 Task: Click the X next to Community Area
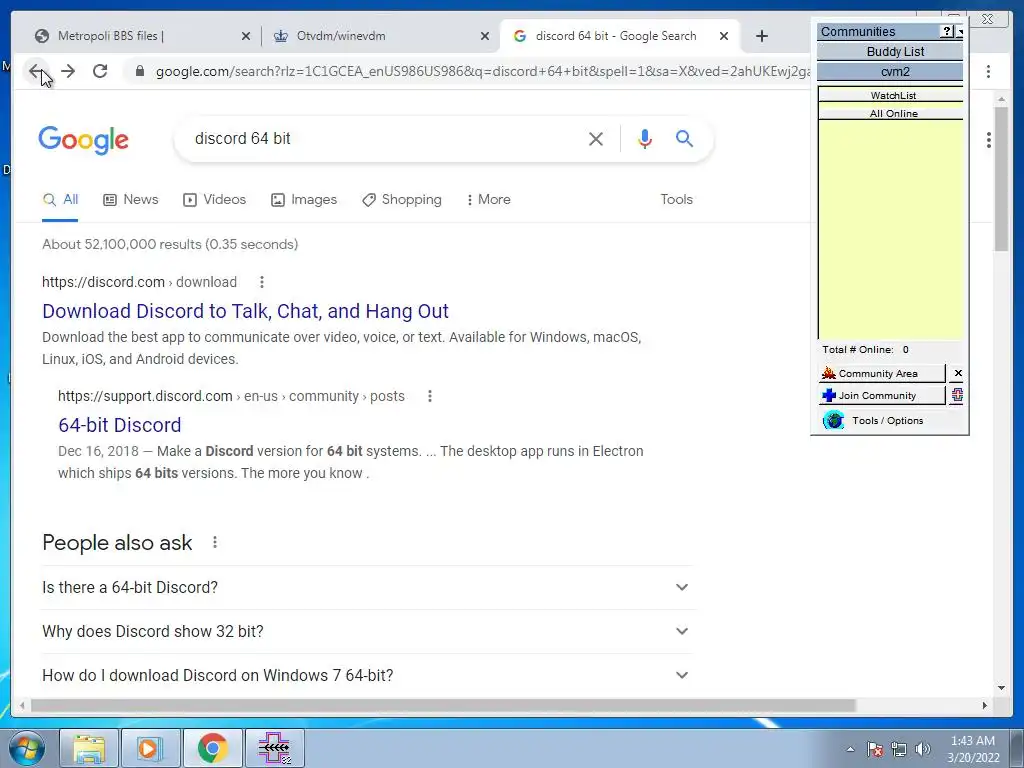957,374
